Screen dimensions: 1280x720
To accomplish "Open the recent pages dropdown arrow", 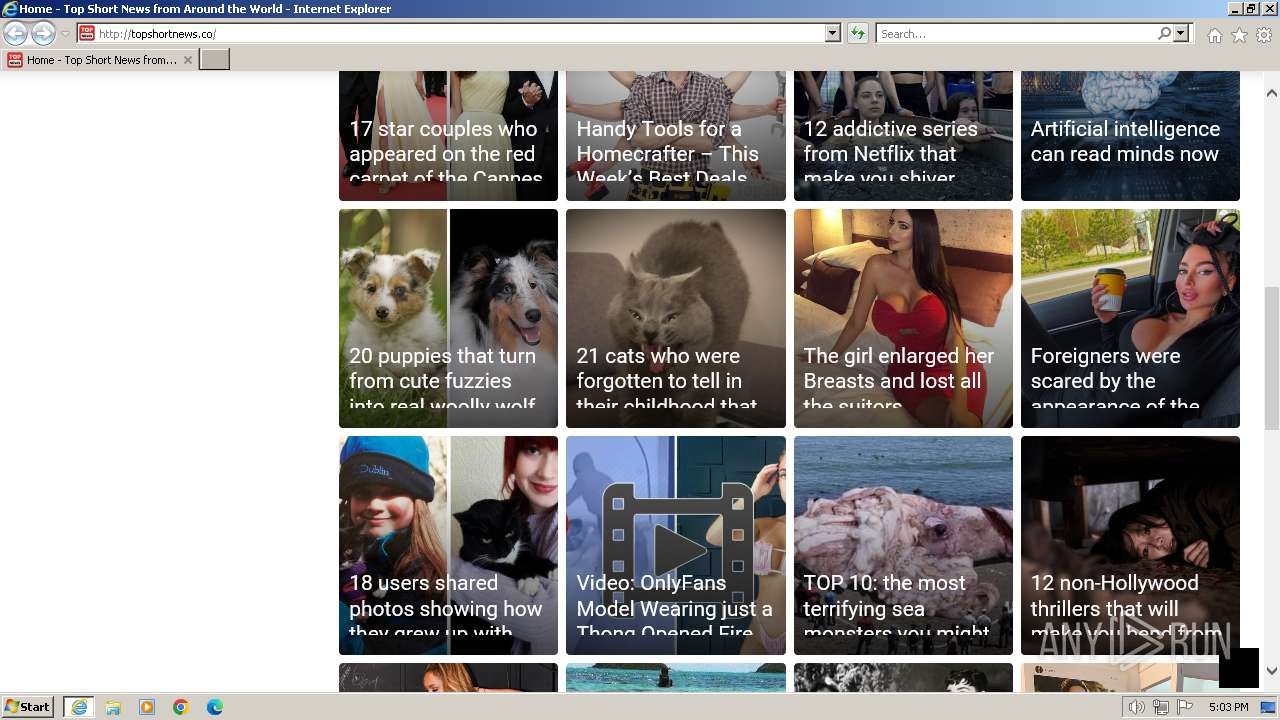I will pos(65,34).
